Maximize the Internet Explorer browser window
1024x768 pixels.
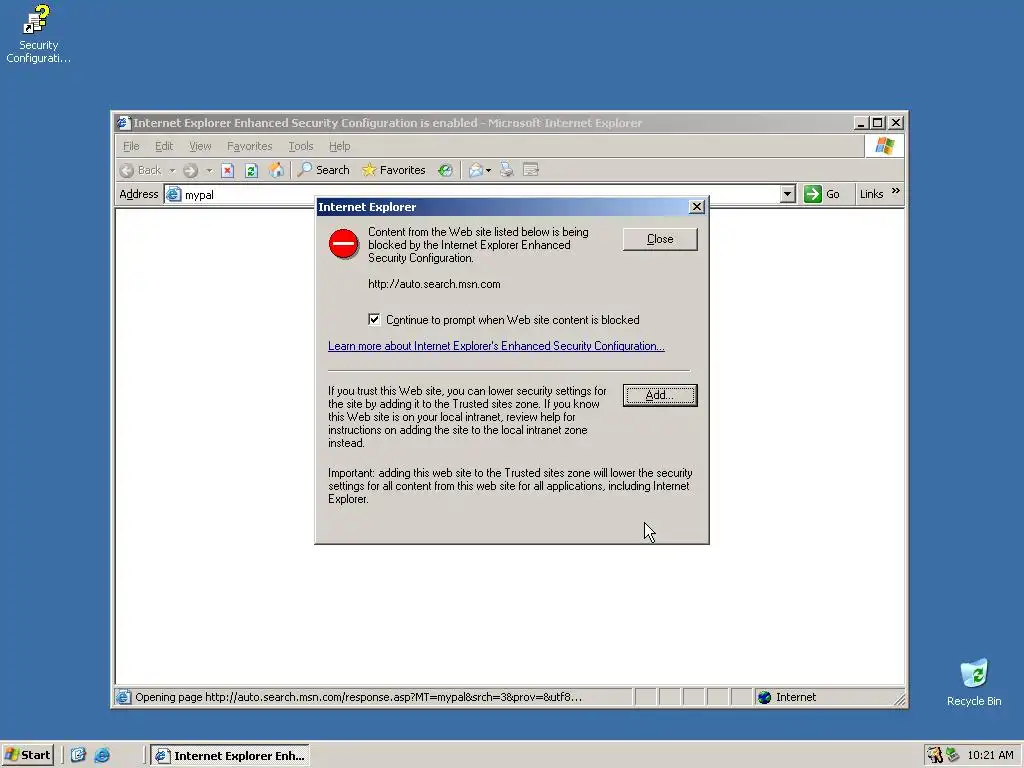pyautogui.click(x=878, y=123)
